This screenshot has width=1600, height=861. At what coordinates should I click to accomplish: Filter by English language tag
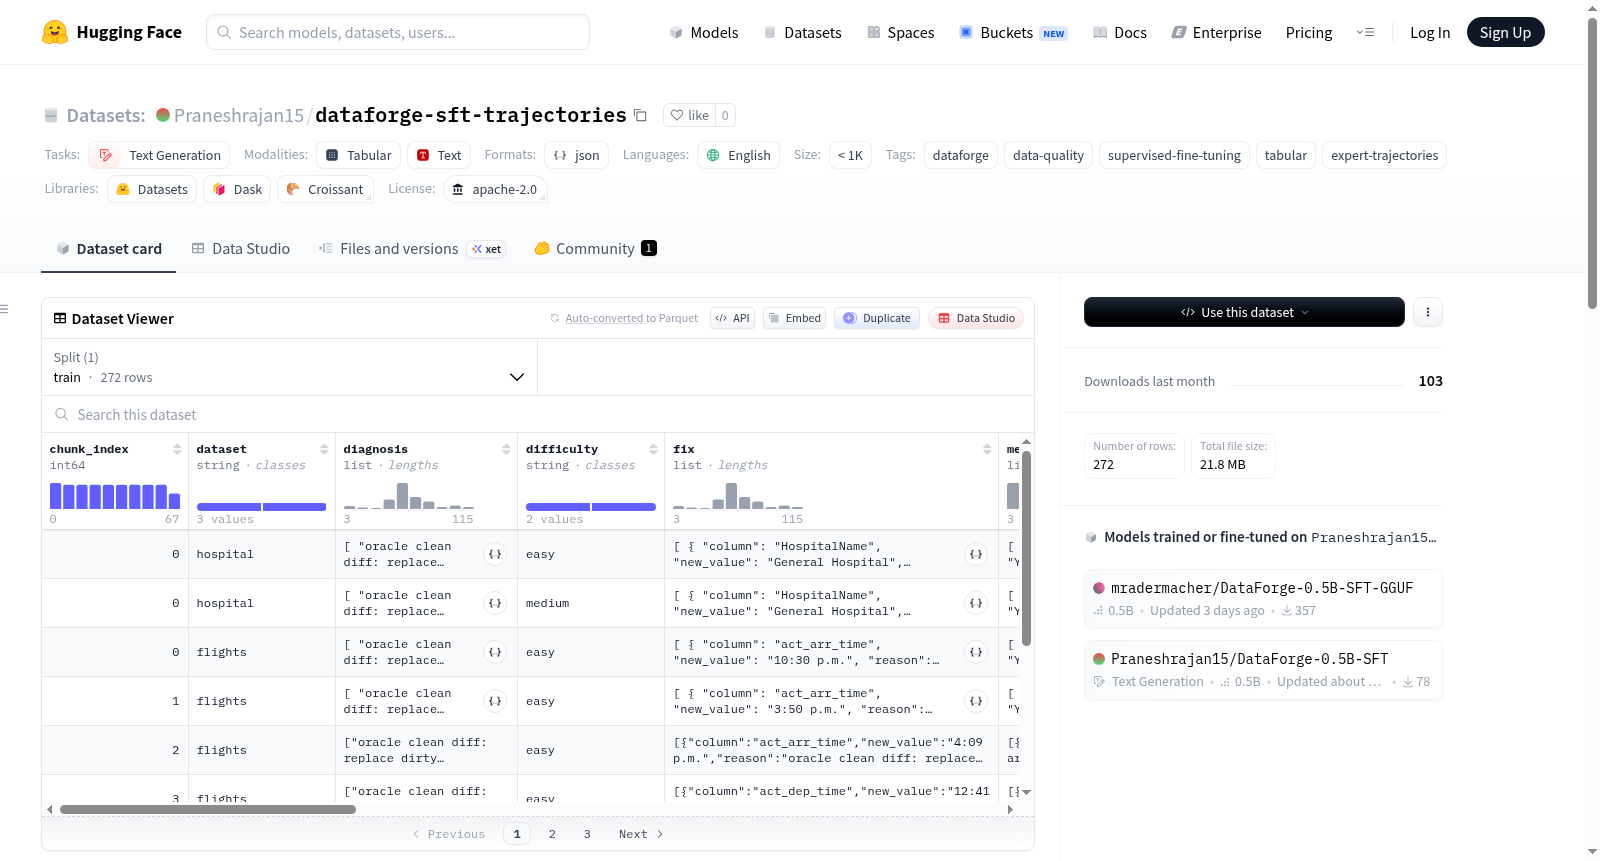tap(739, 155)
